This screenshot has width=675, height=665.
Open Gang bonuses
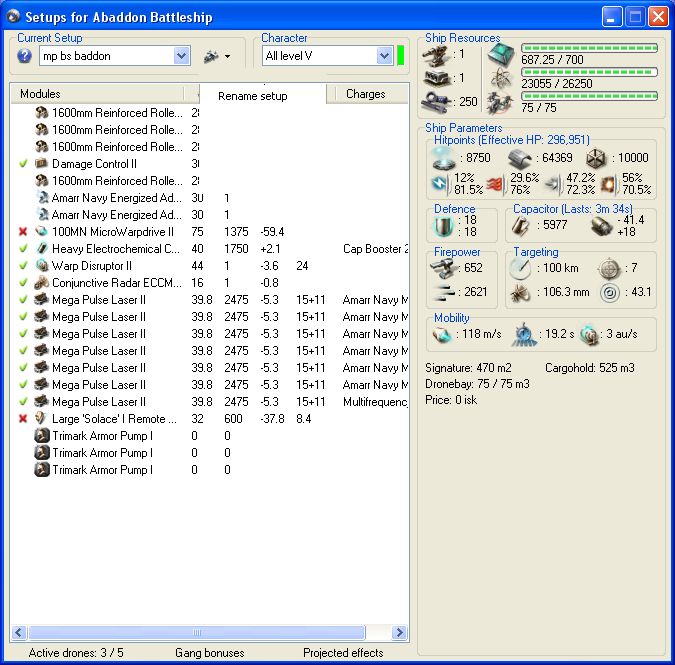(x=210, y=653)
